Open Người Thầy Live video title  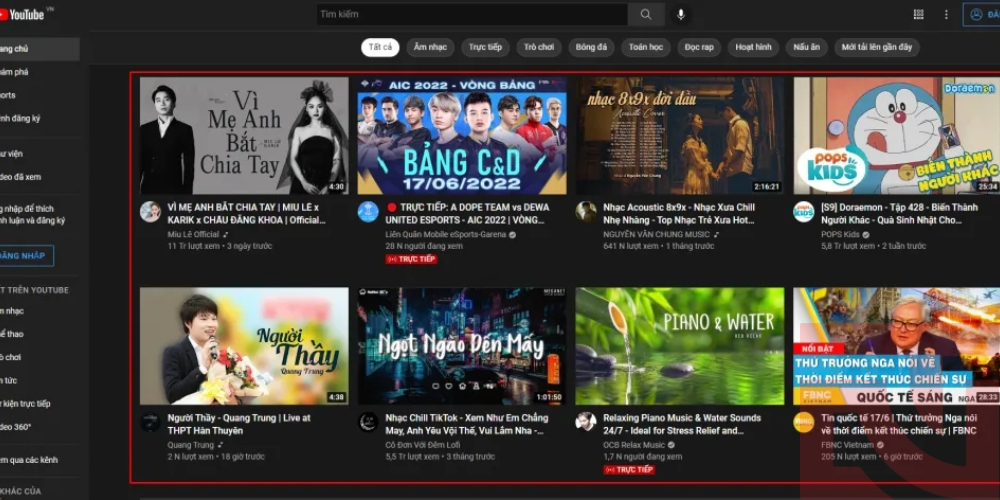pyautogui.click(x=239, y=424)
